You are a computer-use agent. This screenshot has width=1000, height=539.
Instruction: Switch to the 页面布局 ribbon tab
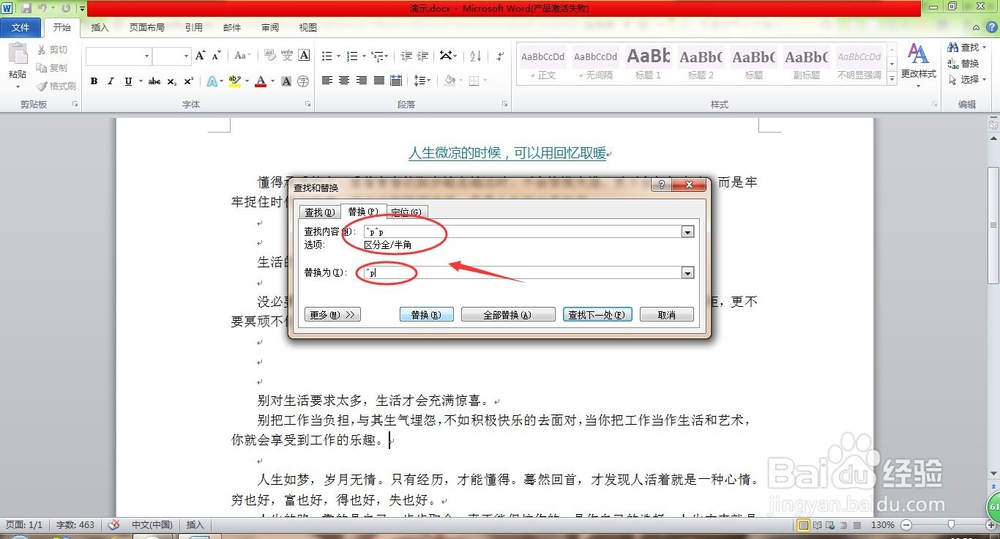[x=147, y=27]
